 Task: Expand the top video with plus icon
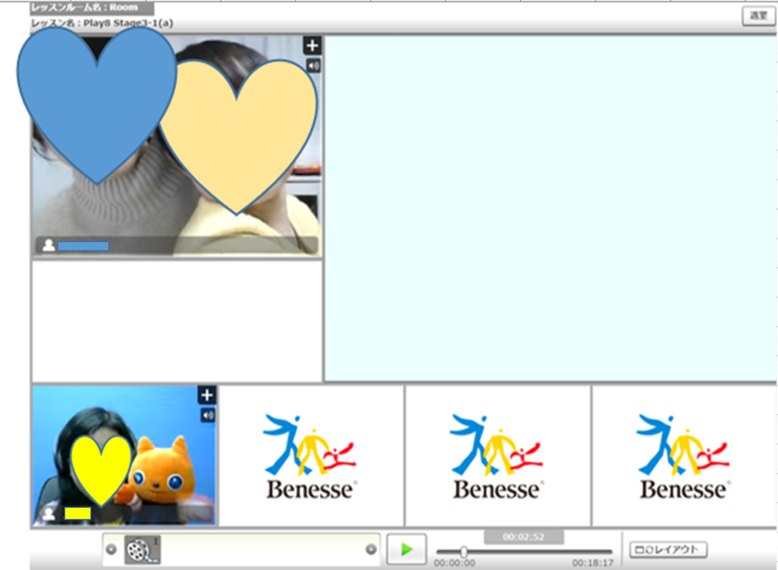point(312,46)
